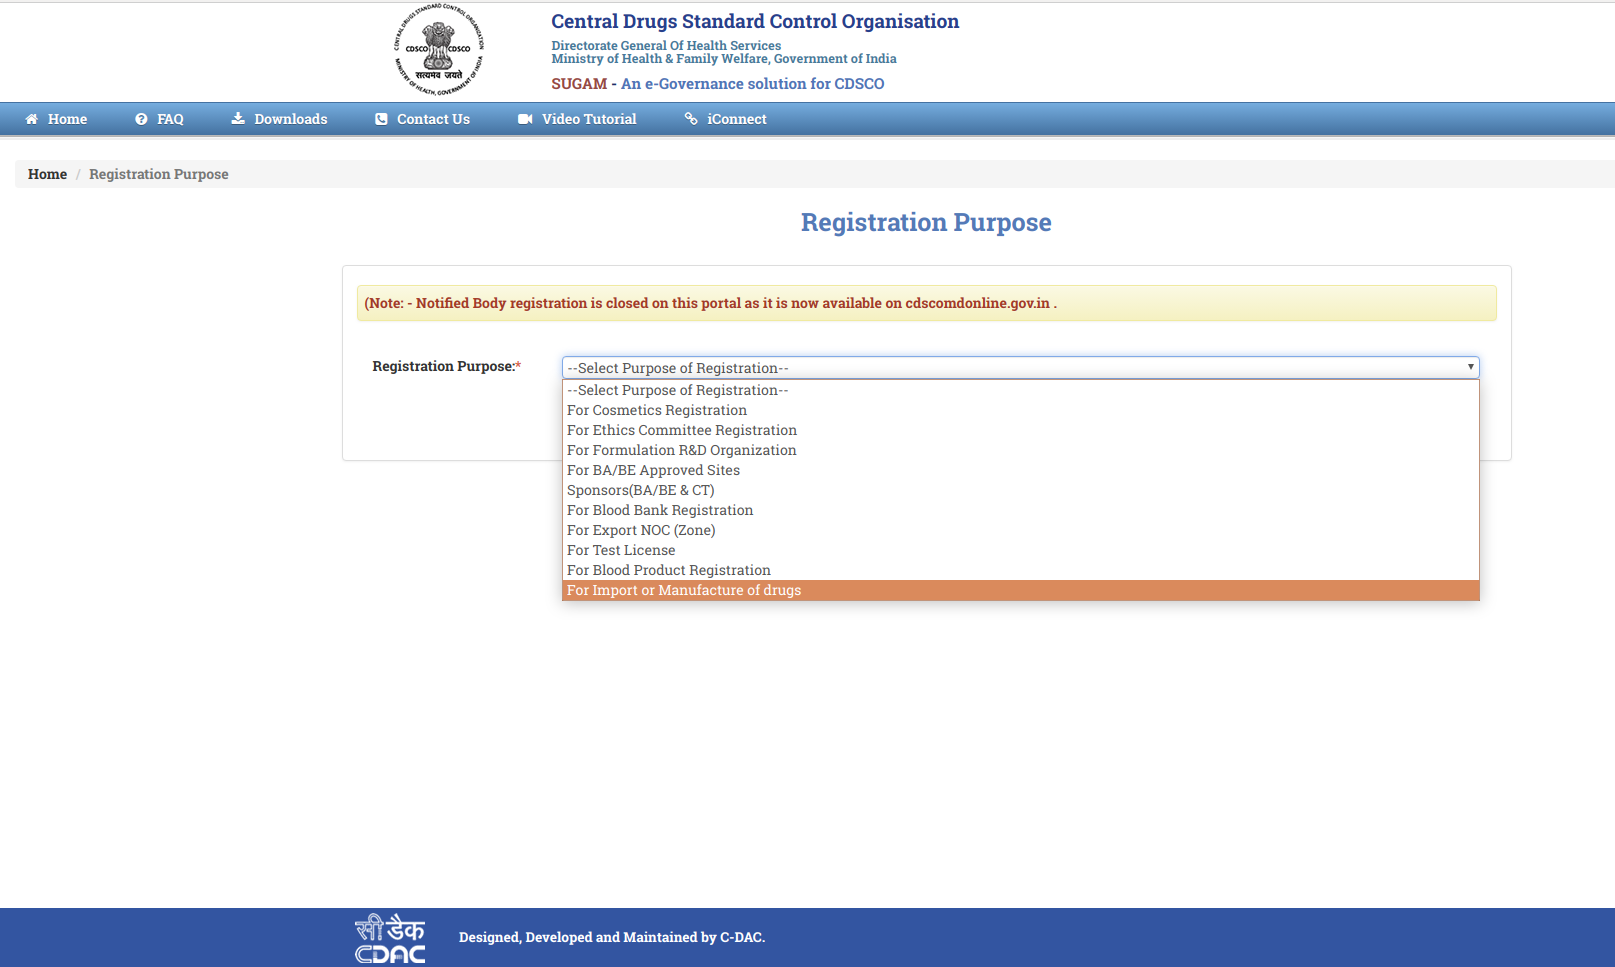Click the Home house icon in navbar
This screenshot has height=967, width=1615.
coord(31,119)
